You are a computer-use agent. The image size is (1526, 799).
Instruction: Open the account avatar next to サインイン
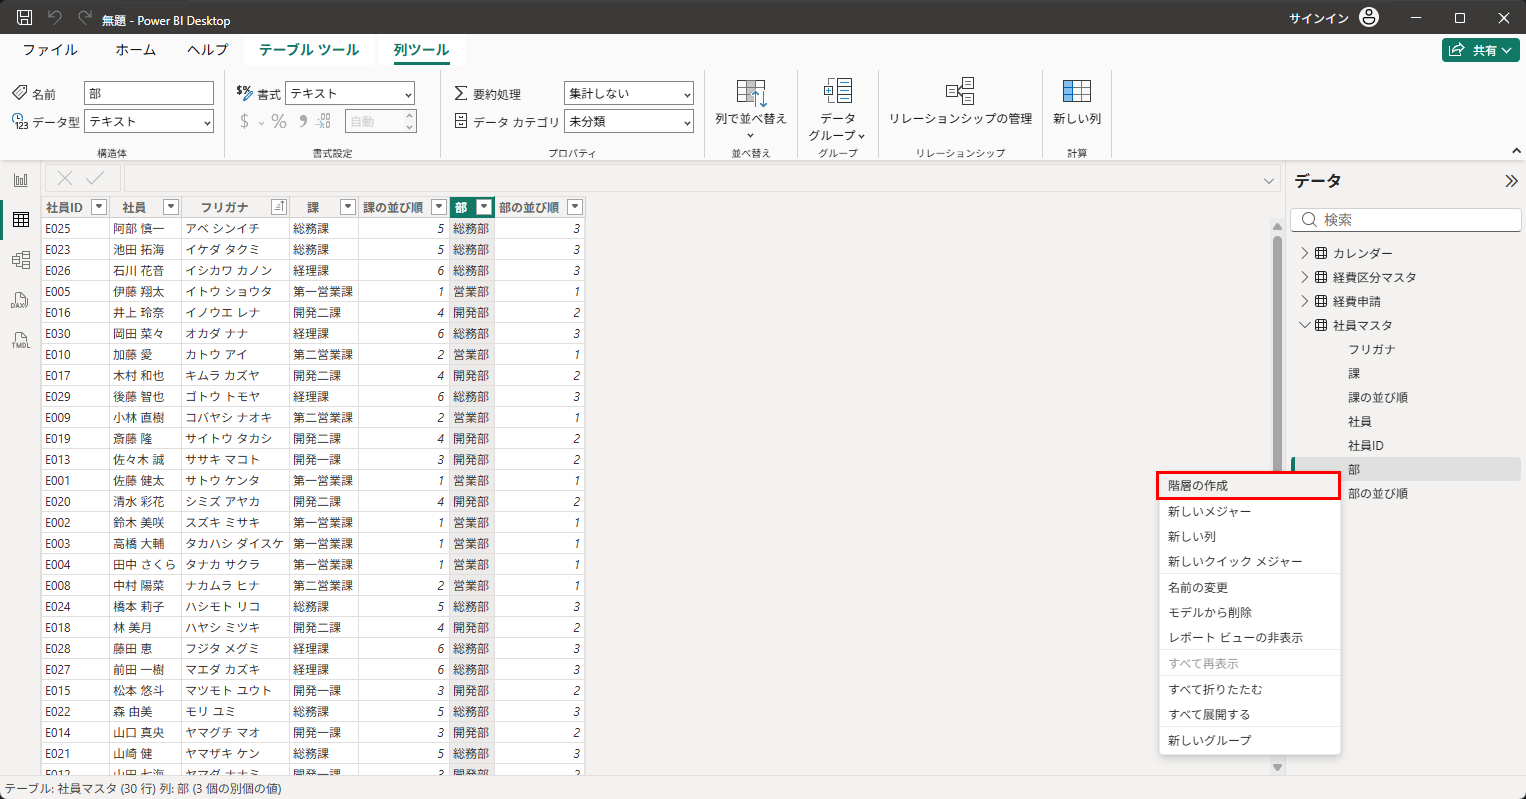[1369, 18]
